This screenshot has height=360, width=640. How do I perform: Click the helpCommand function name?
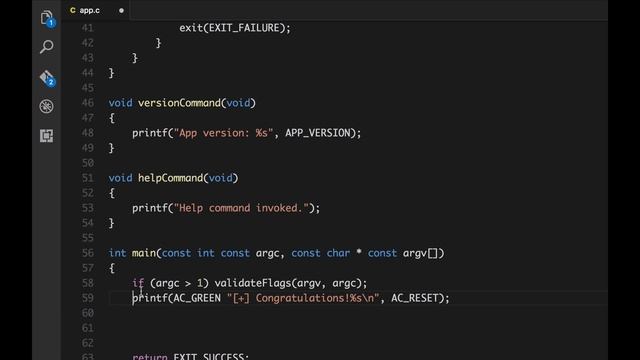click(x=170, y=178)
